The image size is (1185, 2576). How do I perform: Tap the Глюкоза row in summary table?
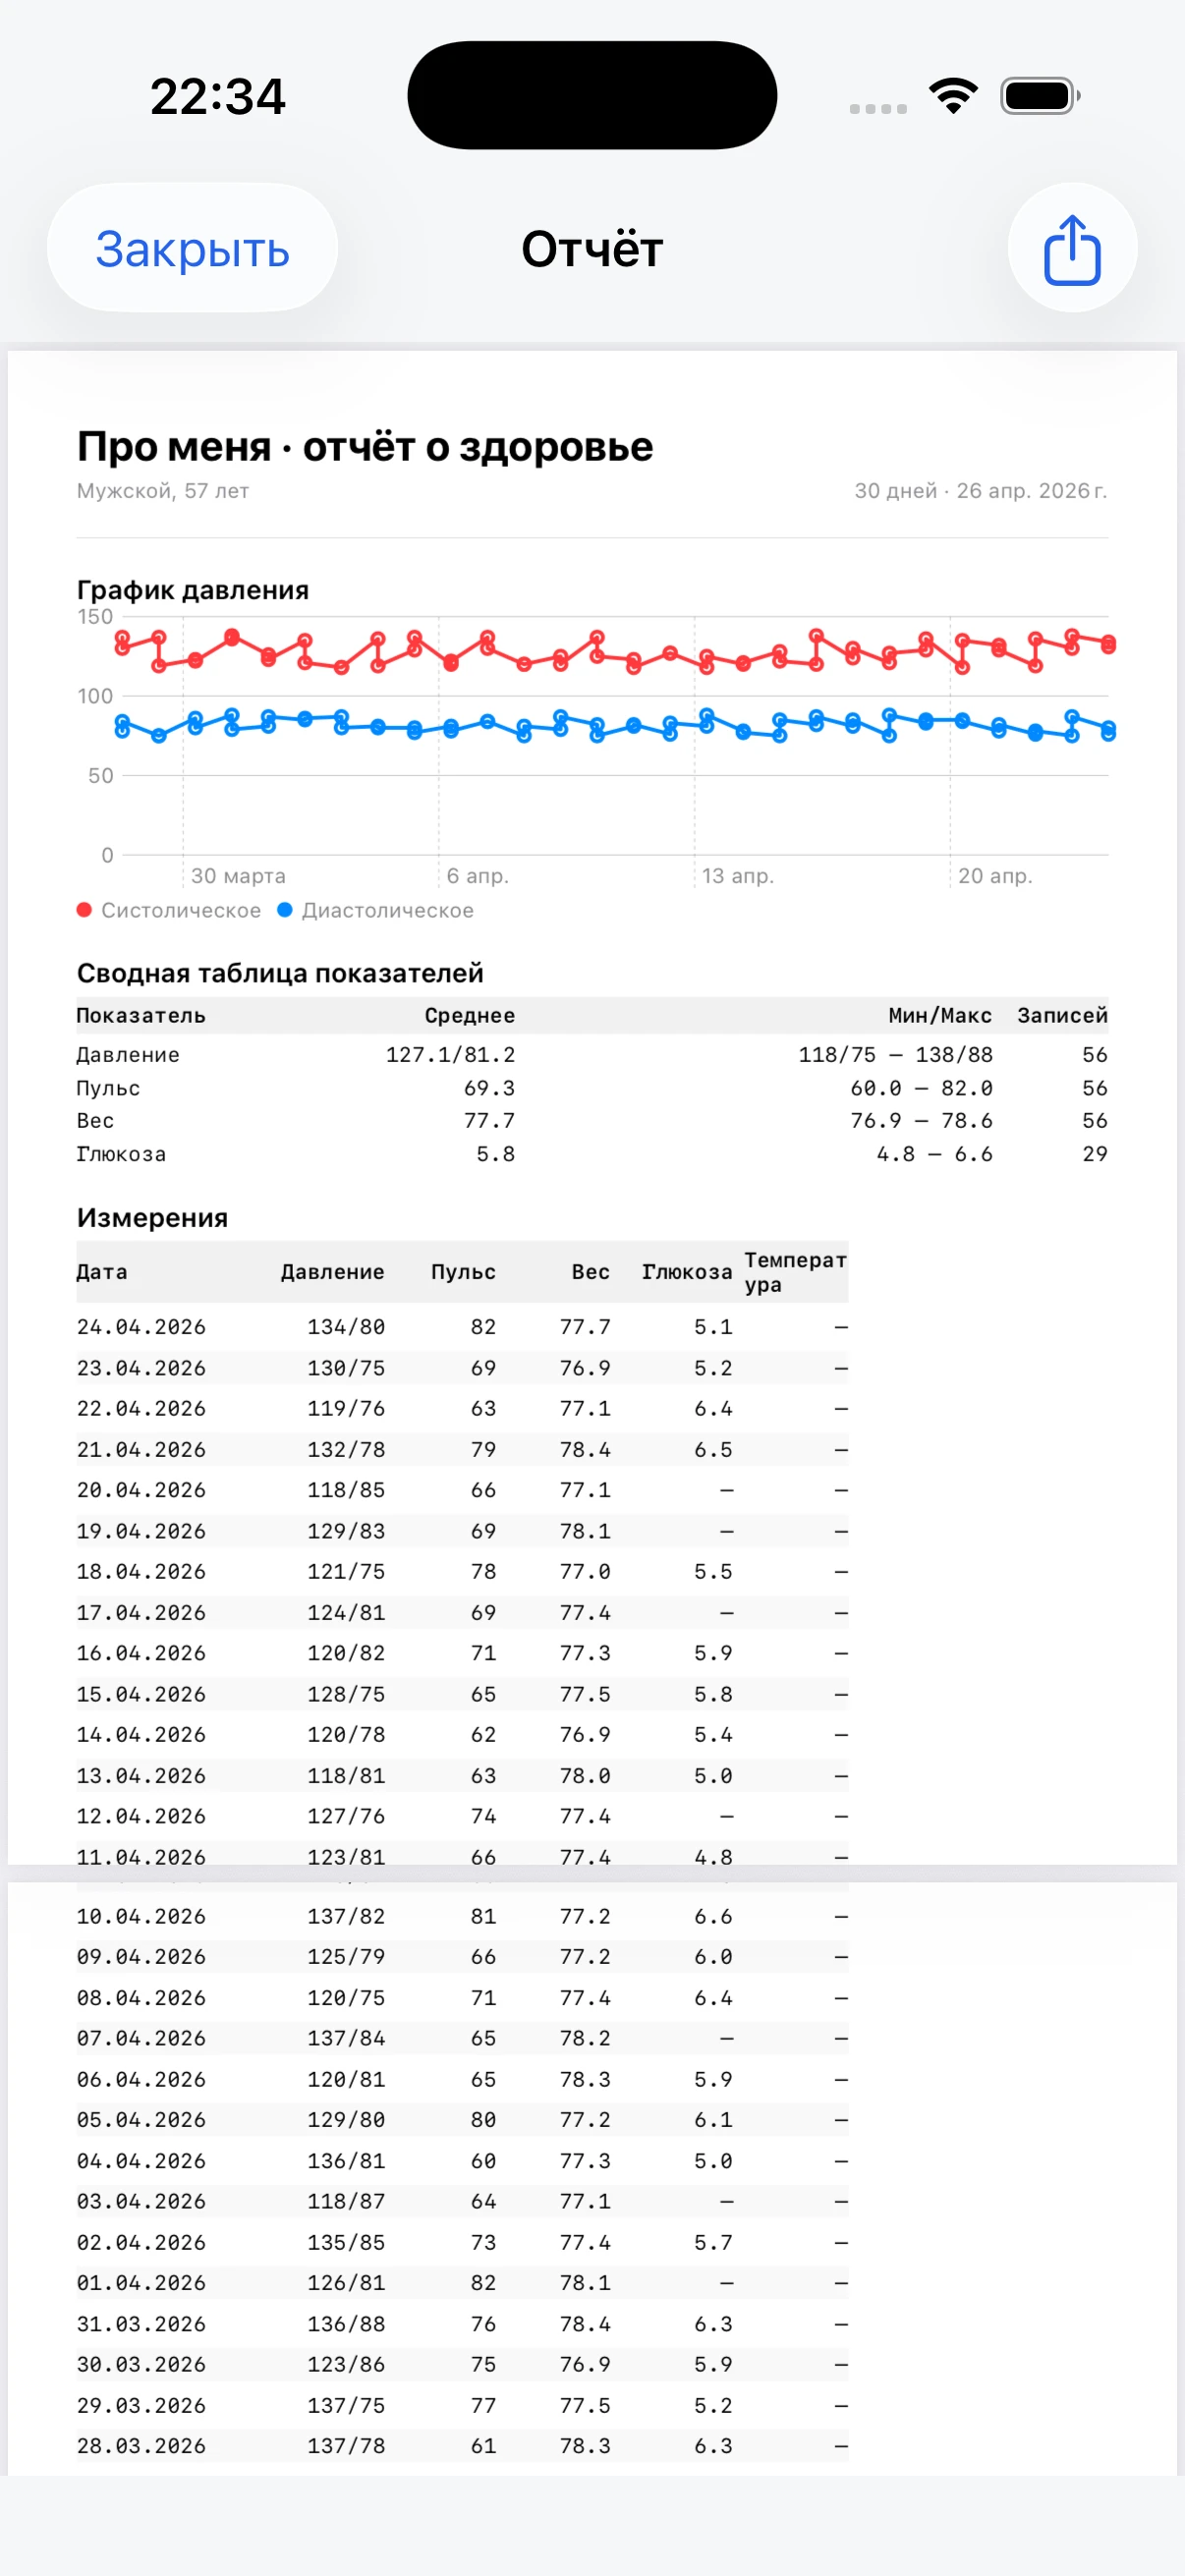pyautogui.click(x=590, y=1154)
